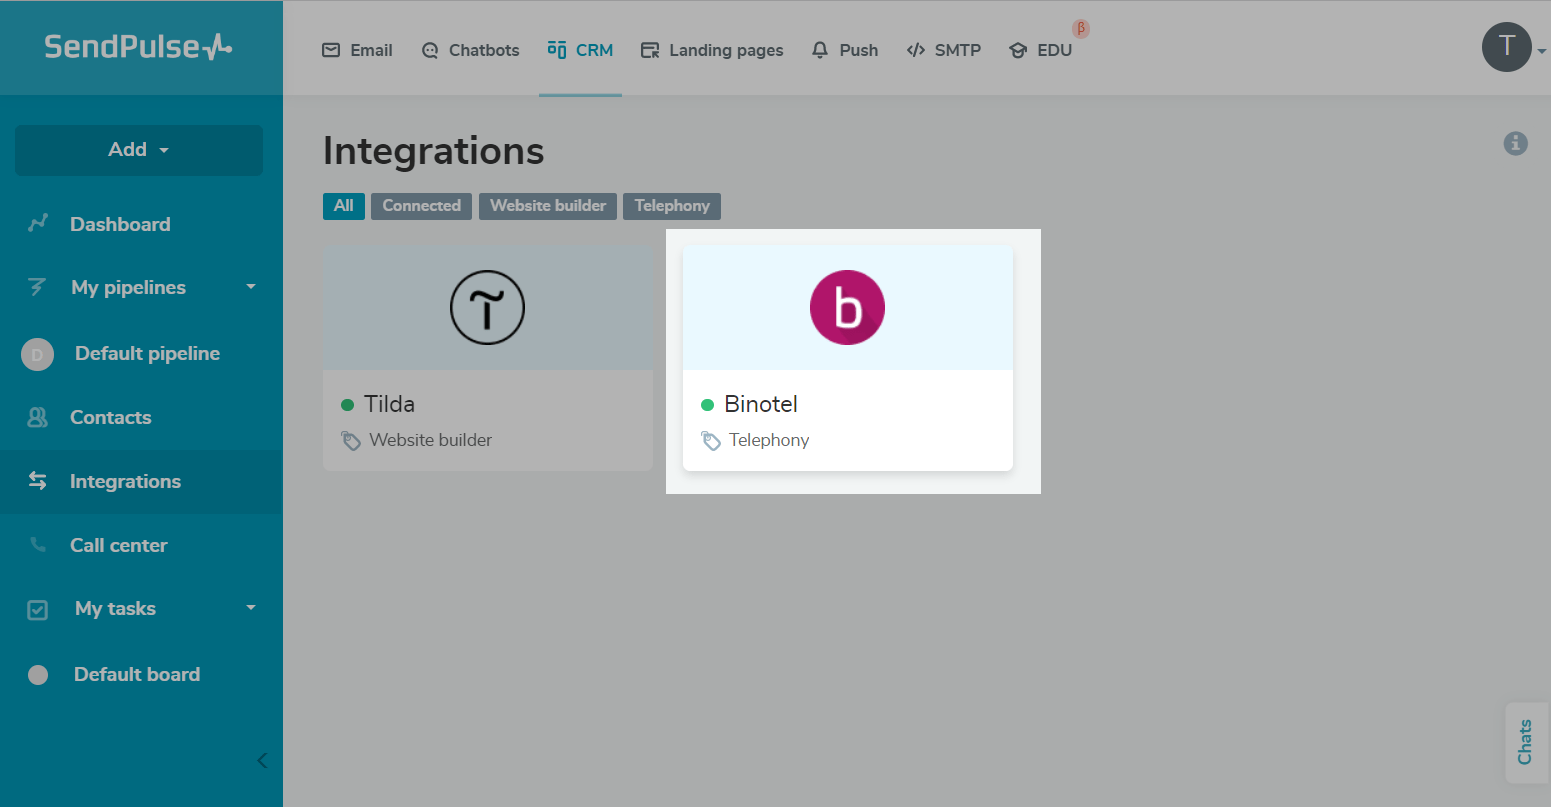Go to the Landing pages tab
The height and width of the screenshot is (807, 1551).
(712, 50)
